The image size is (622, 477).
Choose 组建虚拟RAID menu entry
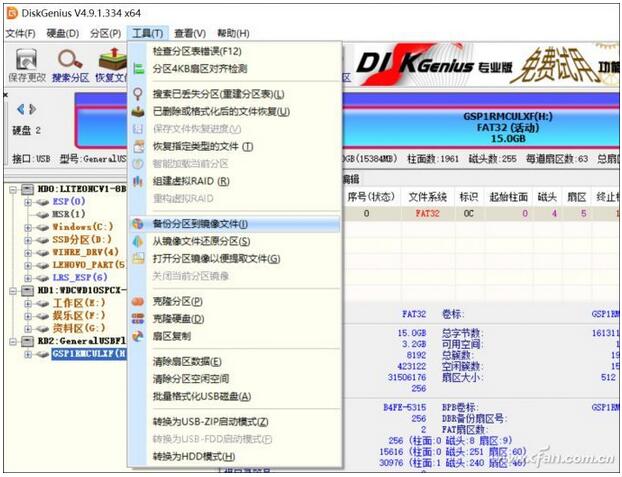(x=235, y=181)
